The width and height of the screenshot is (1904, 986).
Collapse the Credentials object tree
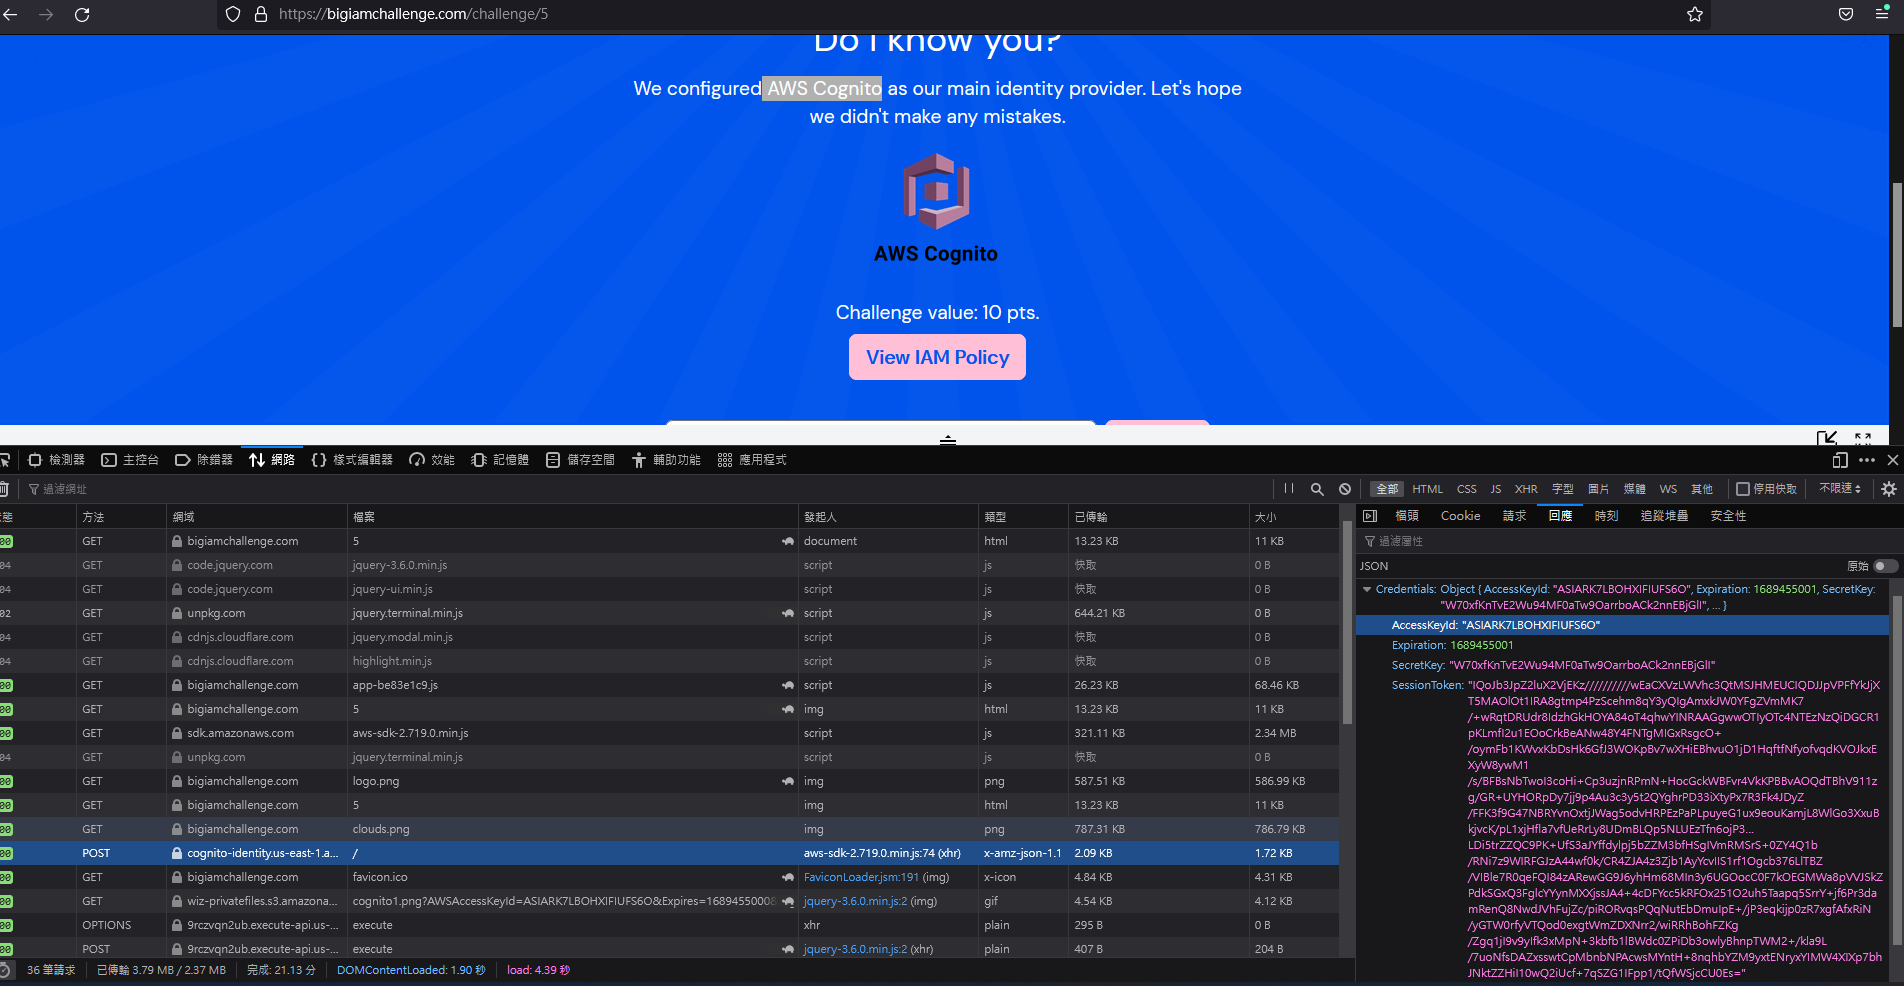pyautogui.click(x=1367, y=590)
